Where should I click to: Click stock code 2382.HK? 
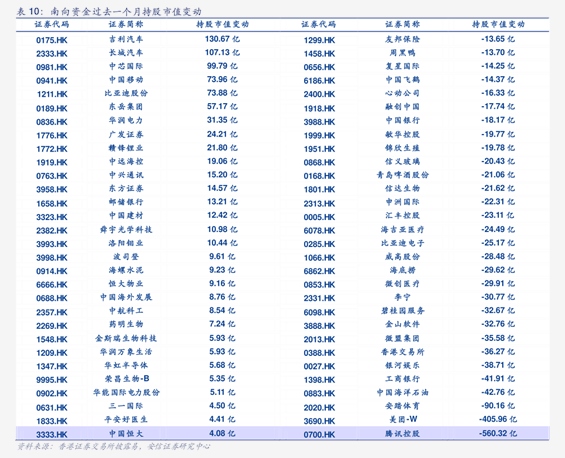tap(52, 231)
